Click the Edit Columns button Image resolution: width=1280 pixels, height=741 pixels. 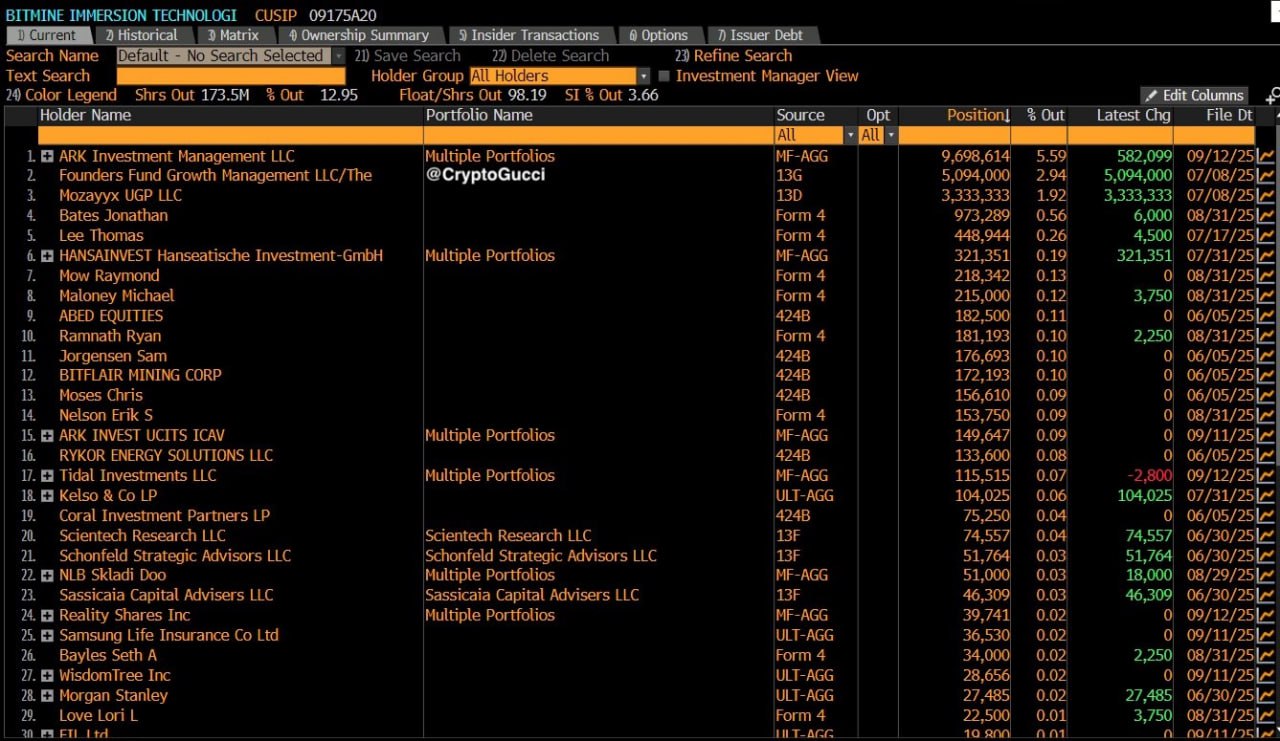pos(1194,96)
